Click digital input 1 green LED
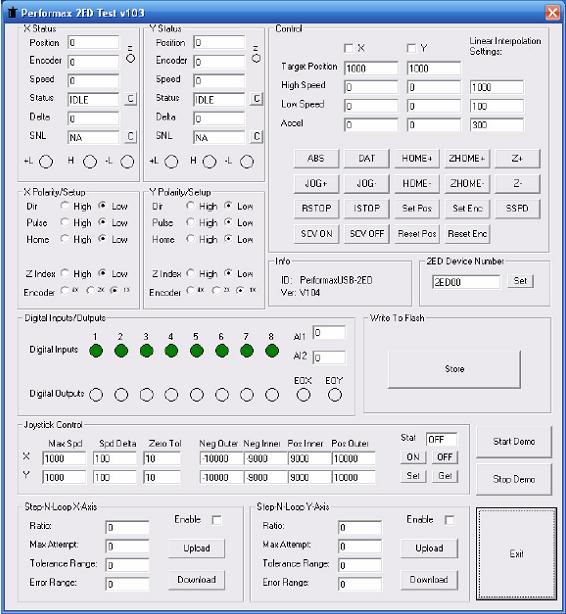566x614 pixels. [x=96, y=351]
